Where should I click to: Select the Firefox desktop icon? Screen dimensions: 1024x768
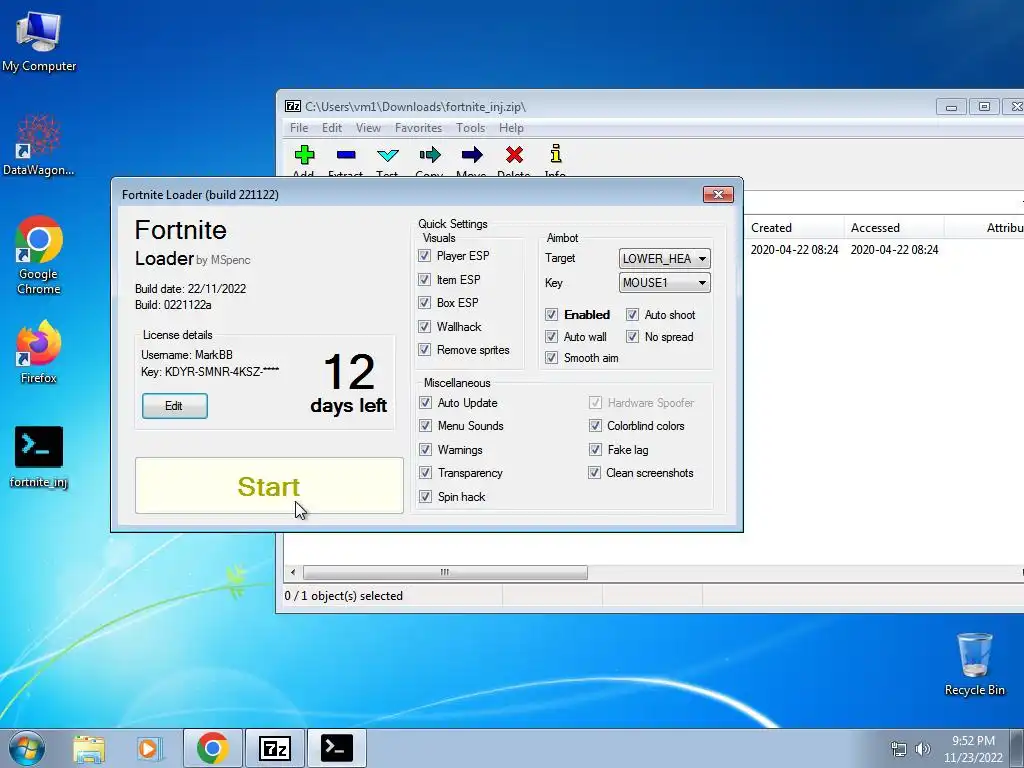pos(39,351)
